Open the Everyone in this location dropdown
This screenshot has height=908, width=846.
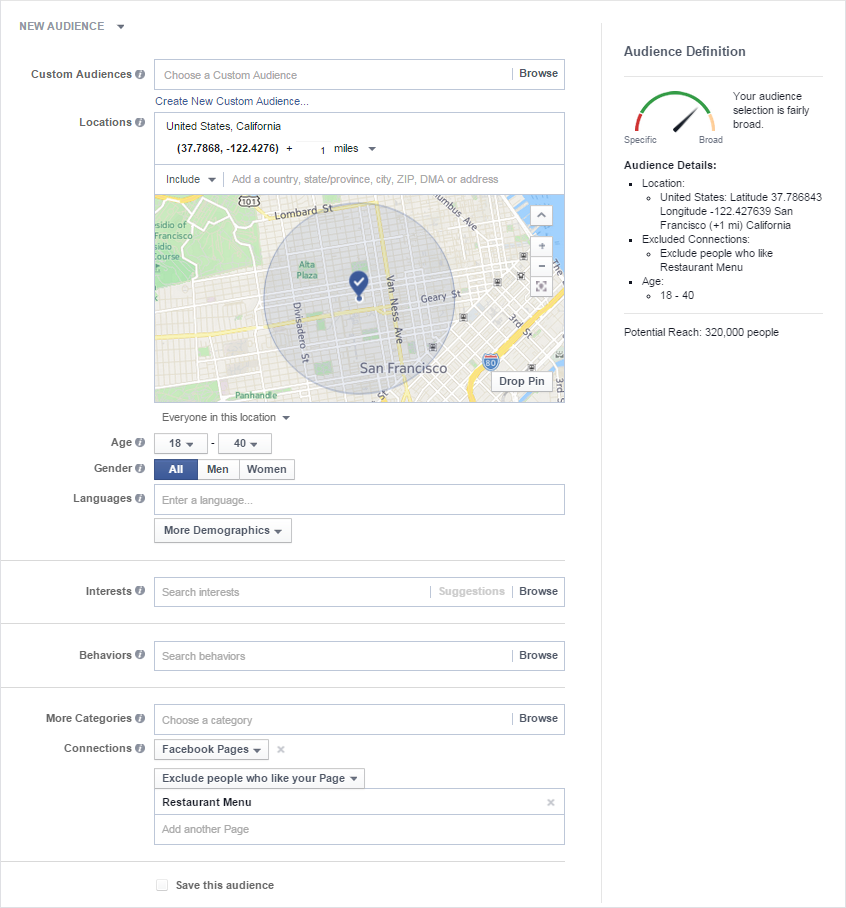point(224,417)
